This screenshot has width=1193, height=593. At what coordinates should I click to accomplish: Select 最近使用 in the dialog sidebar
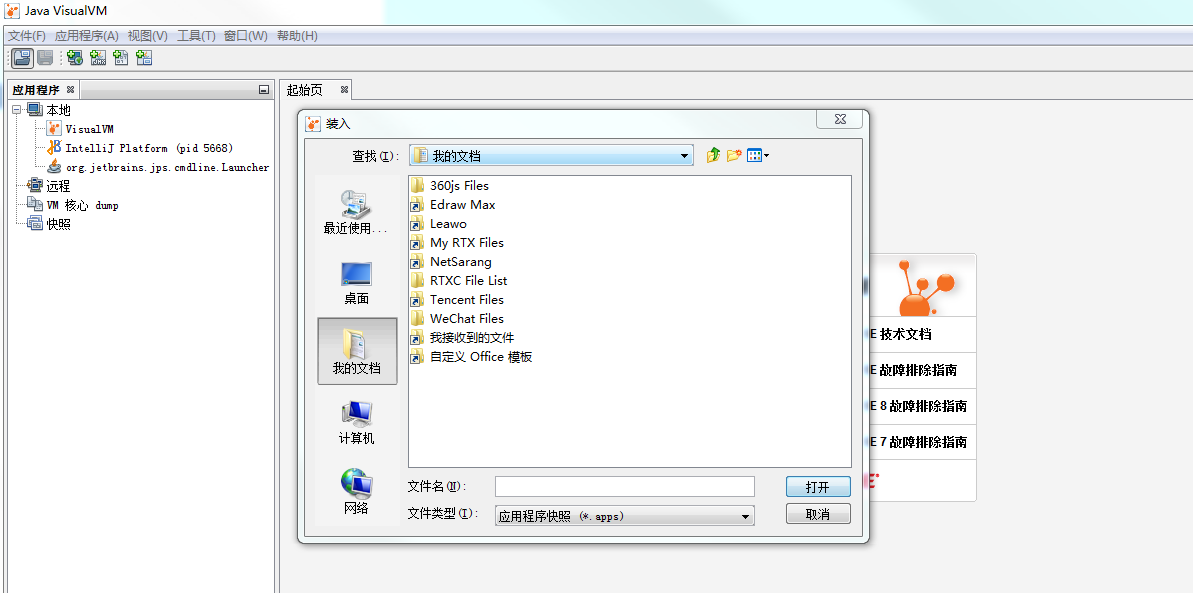pos(356,208)
